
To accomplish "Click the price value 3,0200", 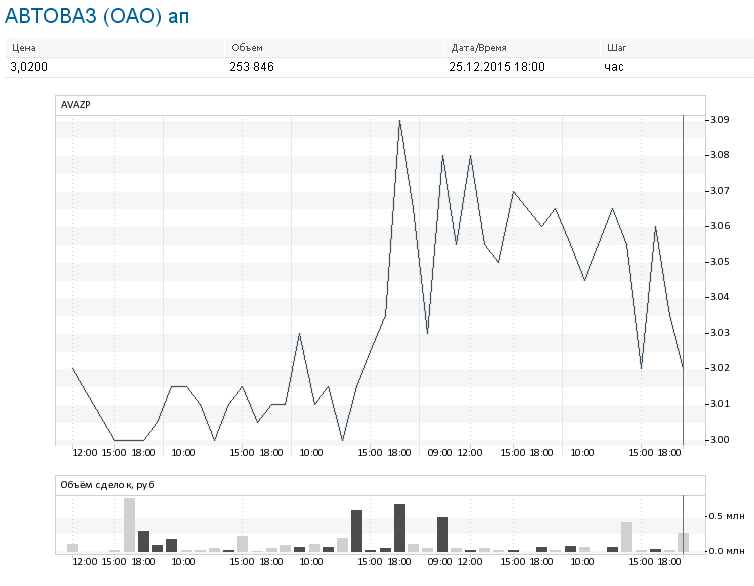I will point(29,67).
